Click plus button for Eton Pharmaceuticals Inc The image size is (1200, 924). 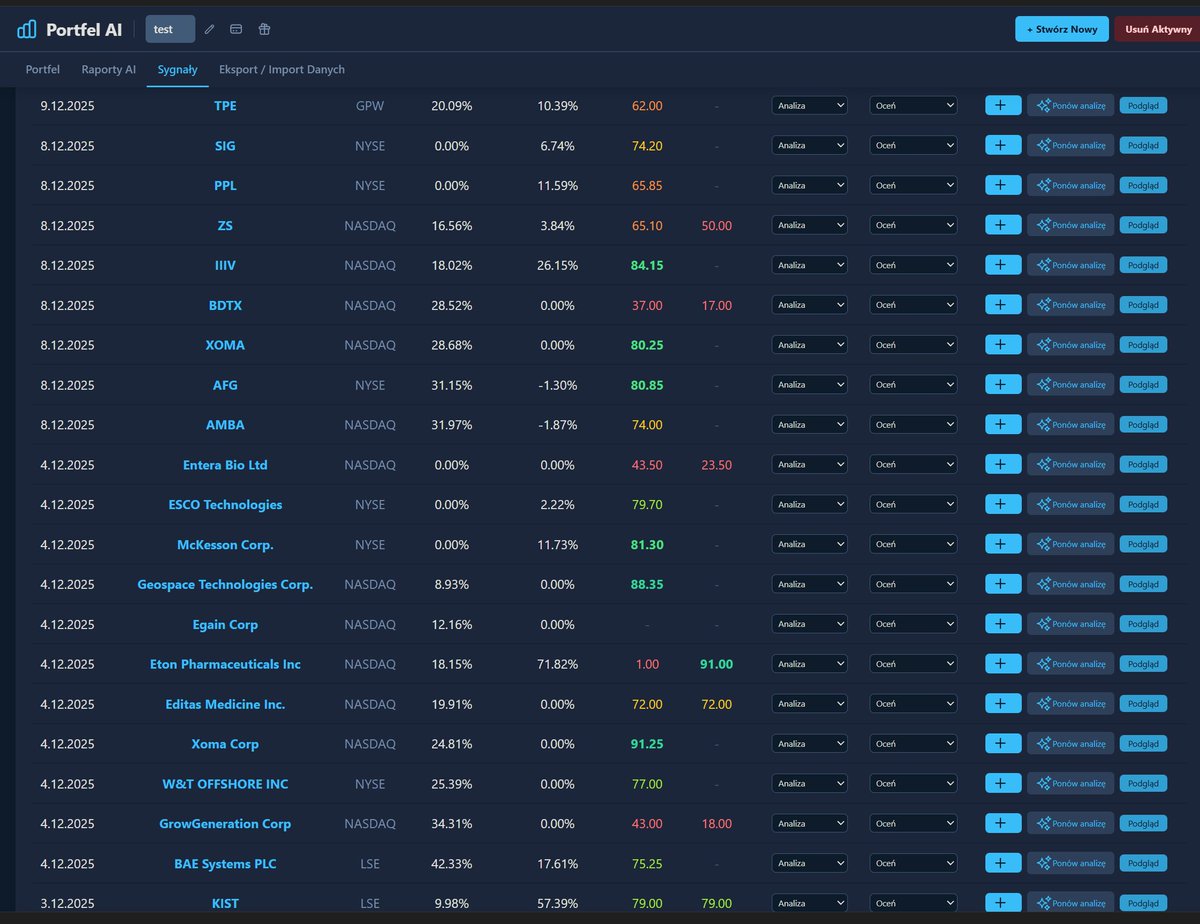coord(1003,664)
